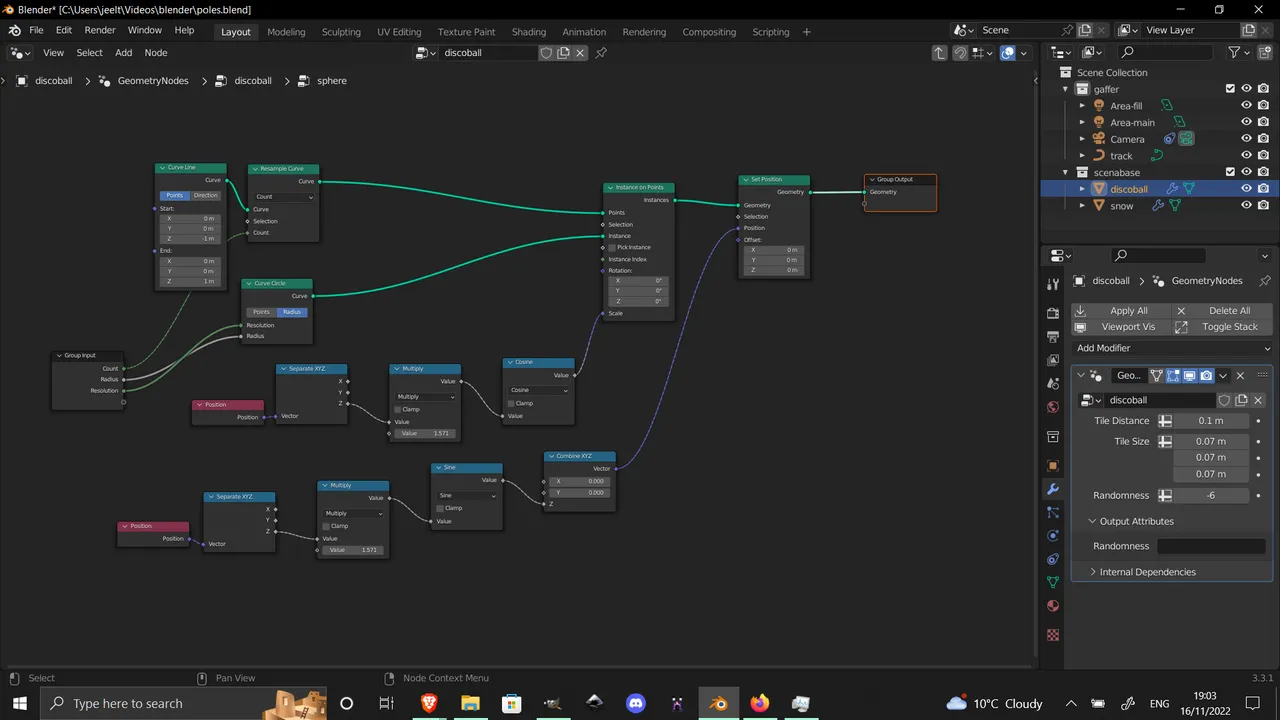
Task: Uncheck the scenabase collection checkbox
Action: (1230, 173)
